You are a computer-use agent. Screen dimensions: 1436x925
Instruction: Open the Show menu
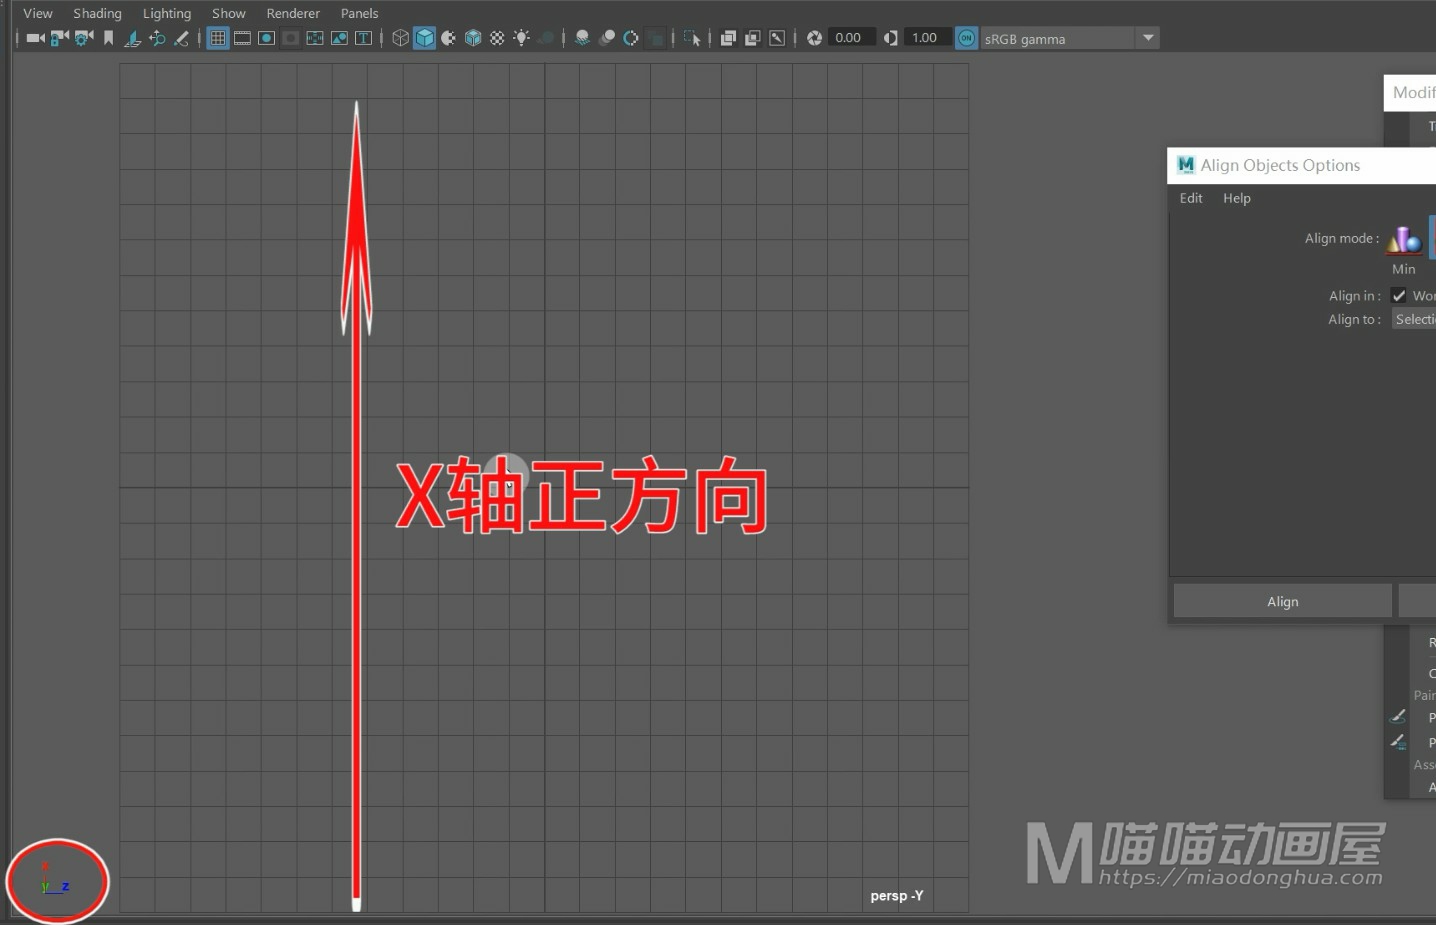[229, 13]
